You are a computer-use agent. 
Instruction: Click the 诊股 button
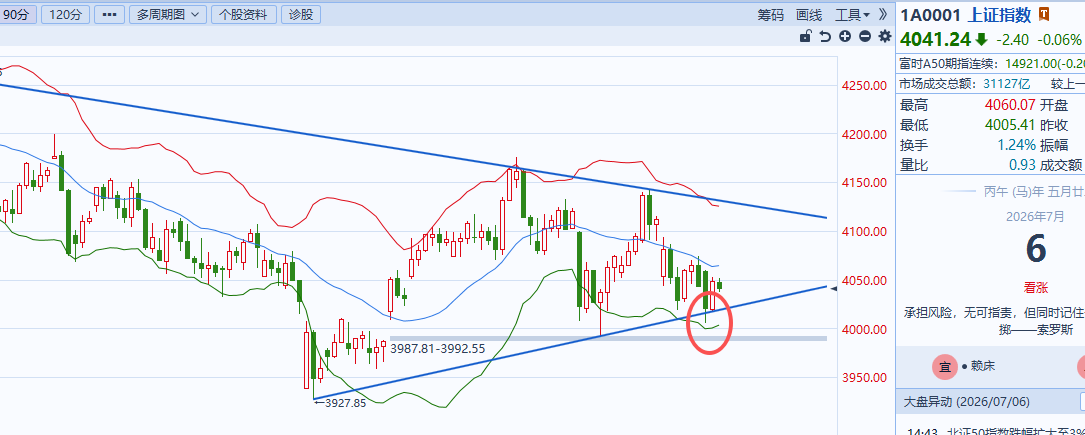301,15
